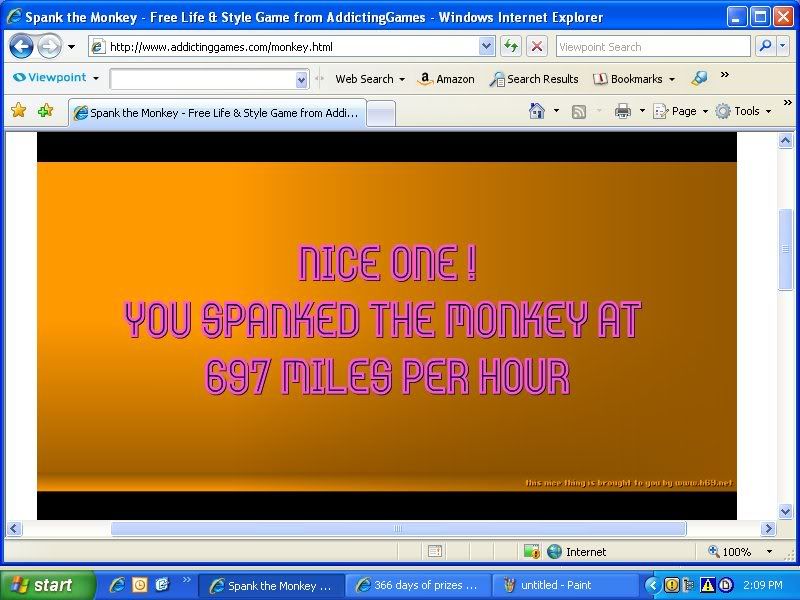Launch Internet Explorer from Quick Launch
Screen dimensions: 800x600
pyautogui.click(x=117, y=585)
